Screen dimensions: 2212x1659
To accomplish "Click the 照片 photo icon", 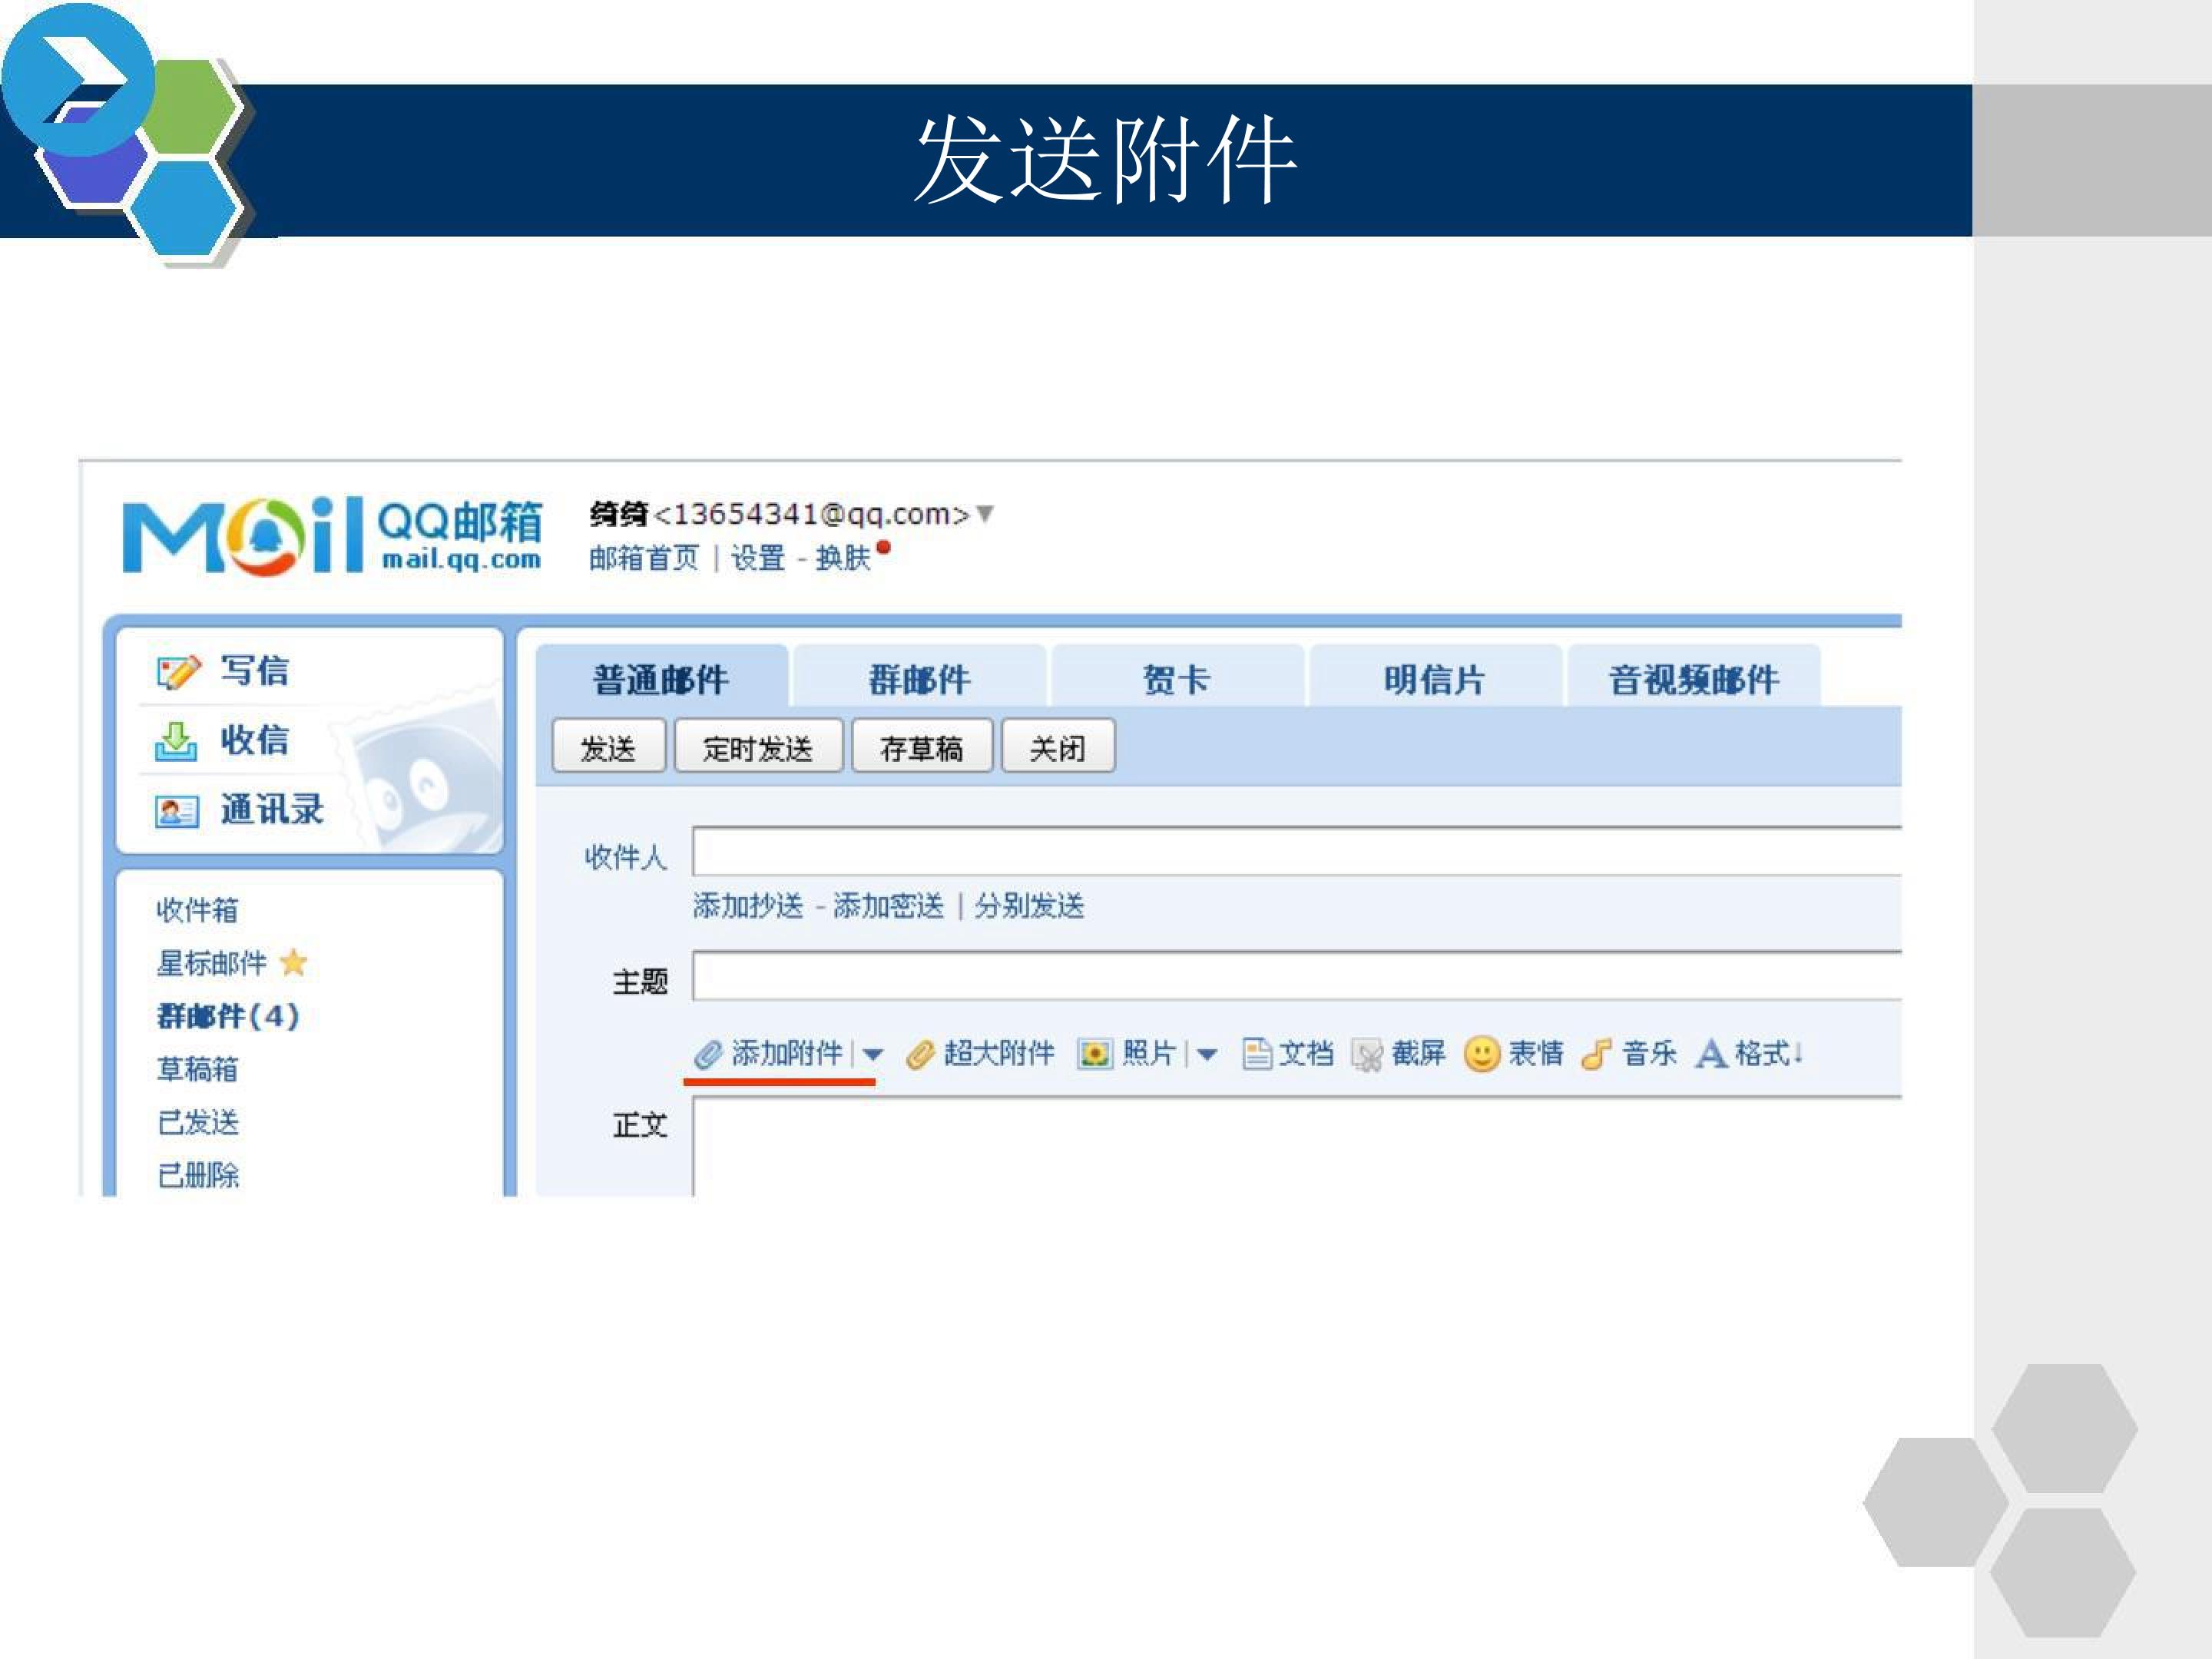I will pos(1094,1053).
